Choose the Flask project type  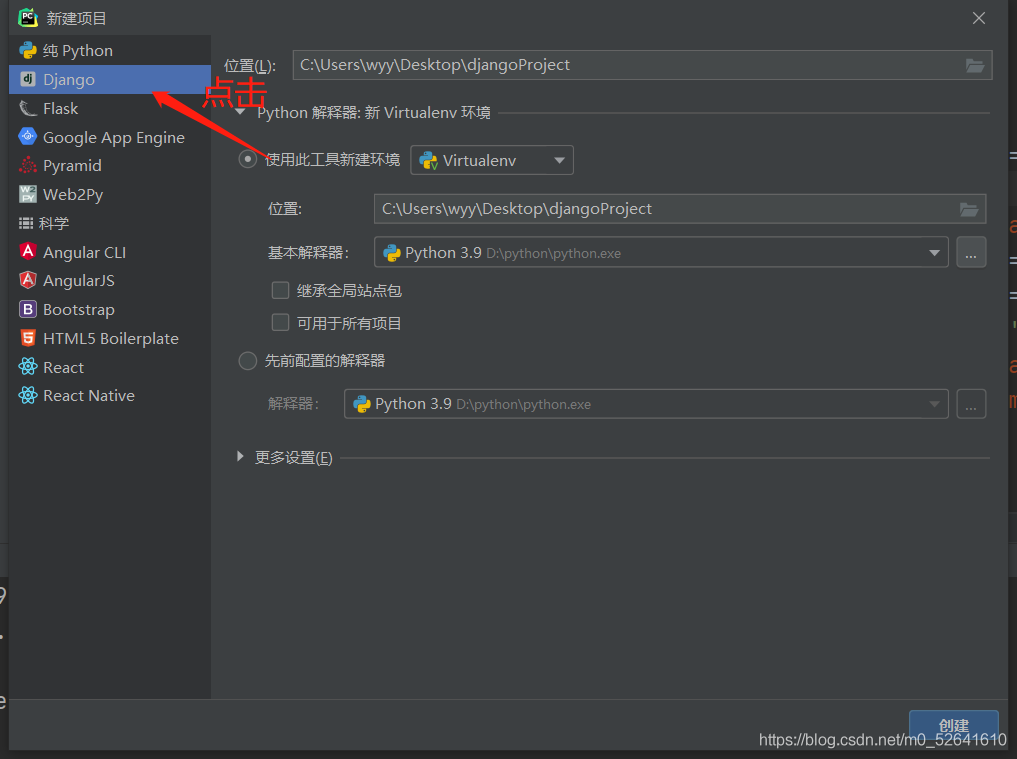[110, 108]
